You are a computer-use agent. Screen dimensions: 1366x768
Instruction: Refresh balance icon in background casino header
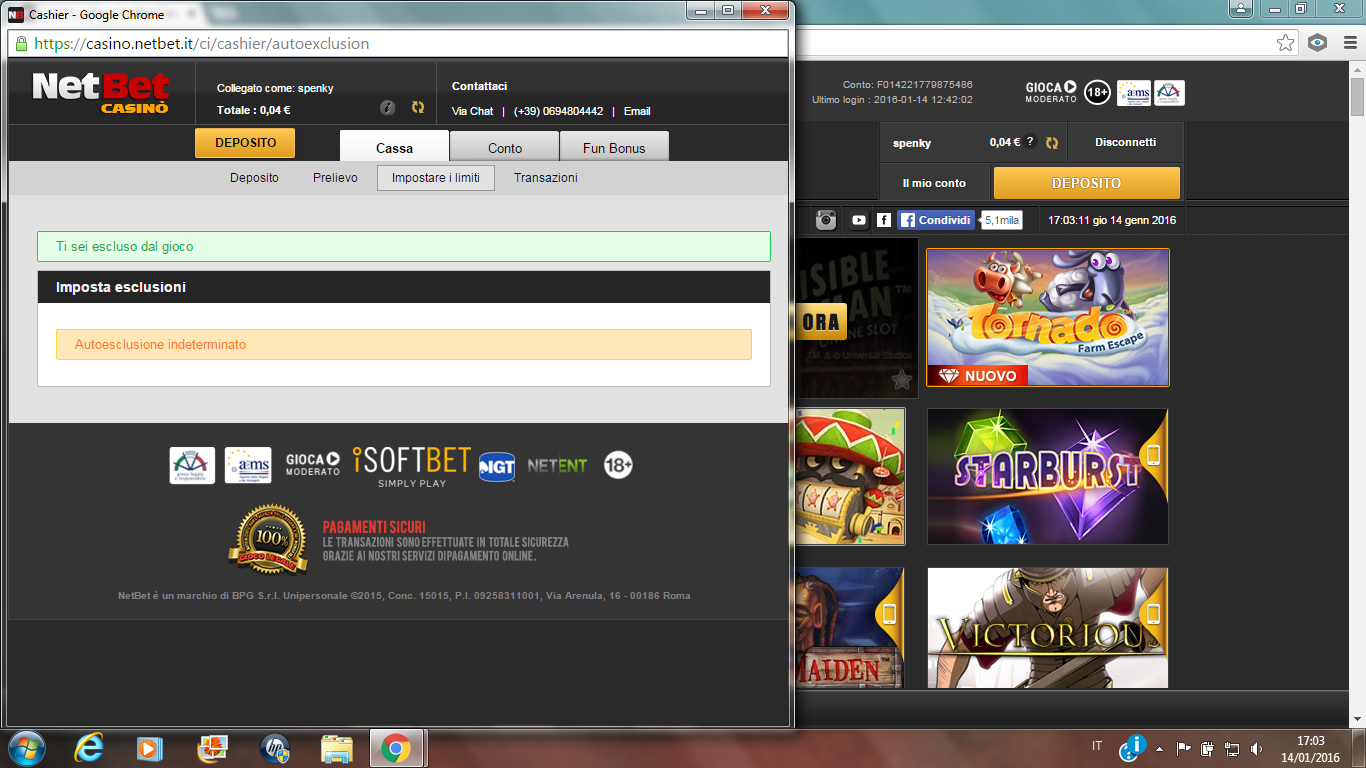click(1052, 143)
